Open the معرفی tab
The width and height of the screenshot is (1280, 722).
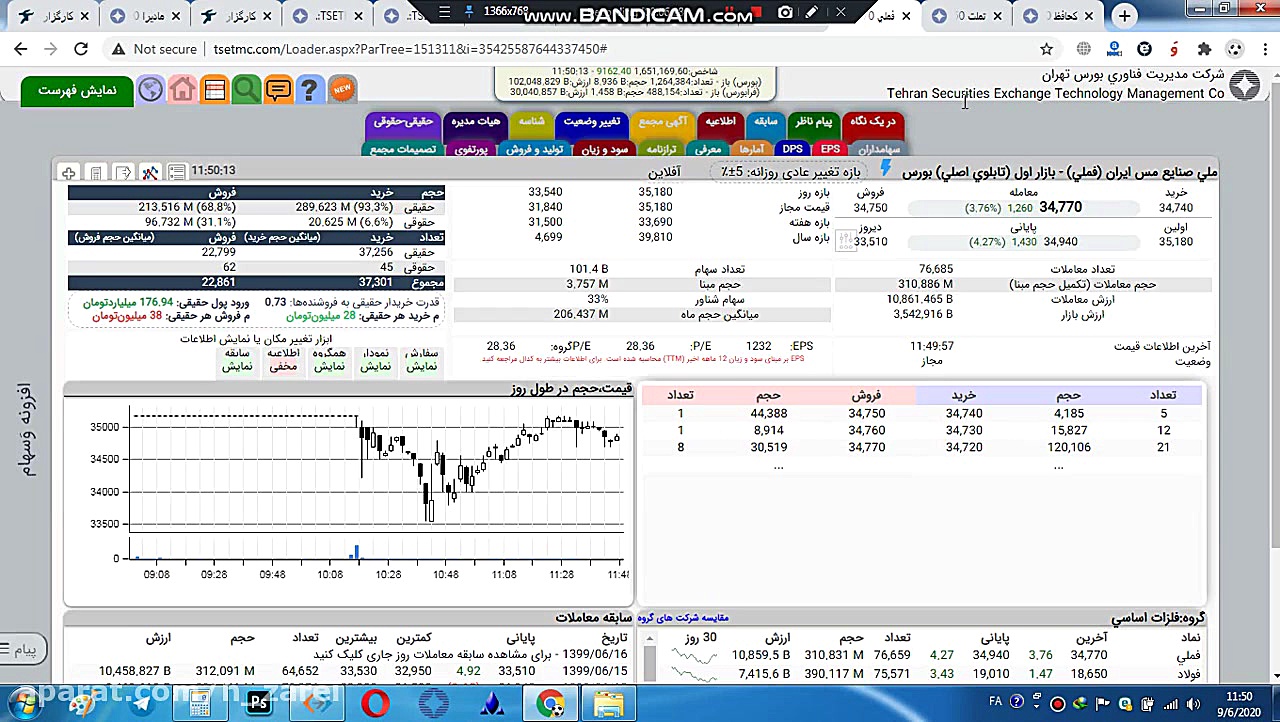[x=707, y=149]
